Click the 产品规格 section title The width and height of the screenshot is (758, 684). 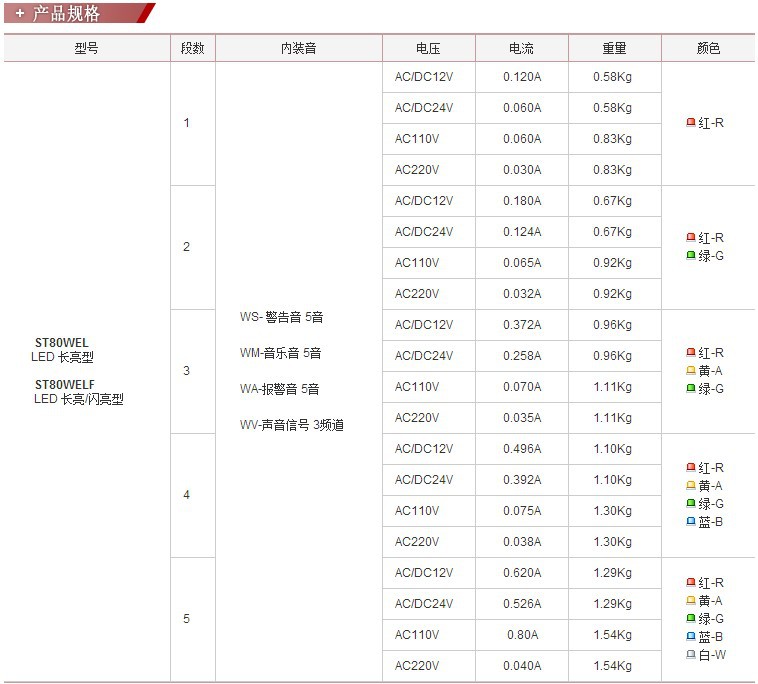pos(67,13)
